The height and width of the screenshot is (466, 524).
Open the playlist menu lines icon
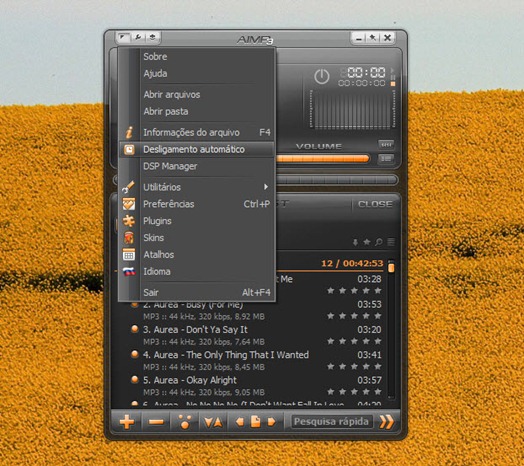[x=391, y=242]
